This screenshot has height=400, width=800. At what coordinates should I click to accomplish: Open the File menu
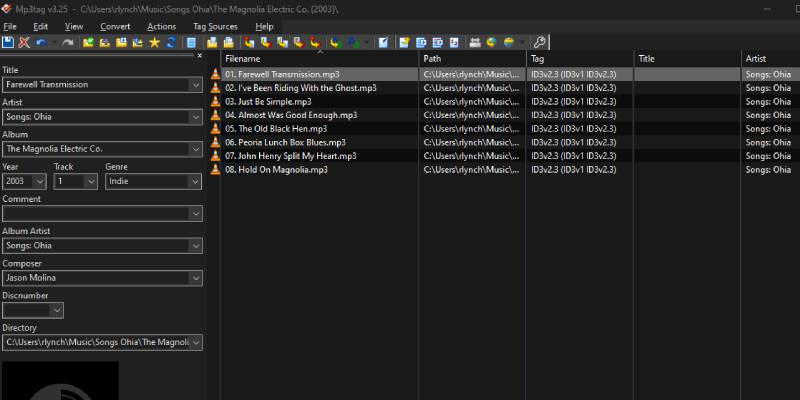coord(10,27)
